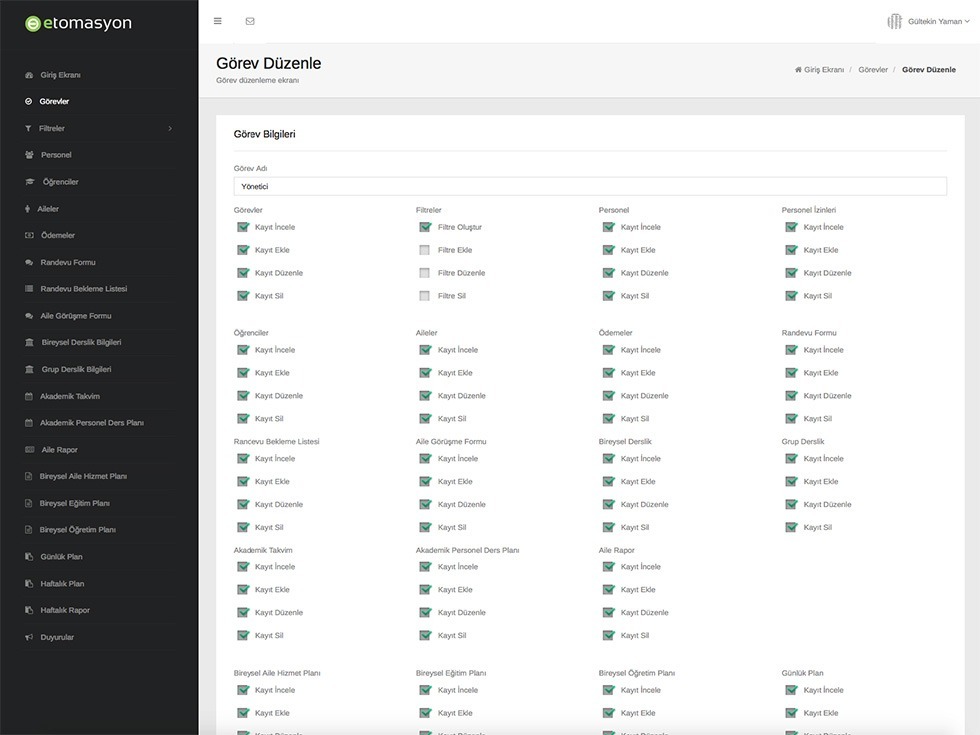Enable the Filtre Ekle checkbox

(x=424, y=250)
